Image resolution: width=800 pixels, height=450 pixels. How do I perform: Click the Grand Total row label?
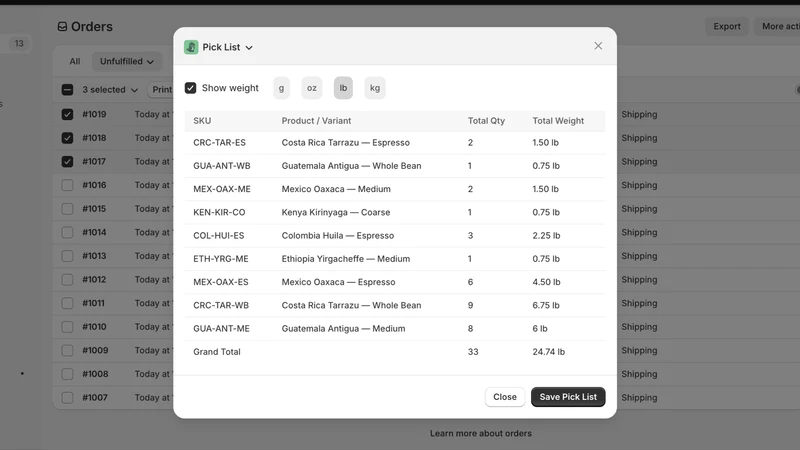tap(217, 352)
